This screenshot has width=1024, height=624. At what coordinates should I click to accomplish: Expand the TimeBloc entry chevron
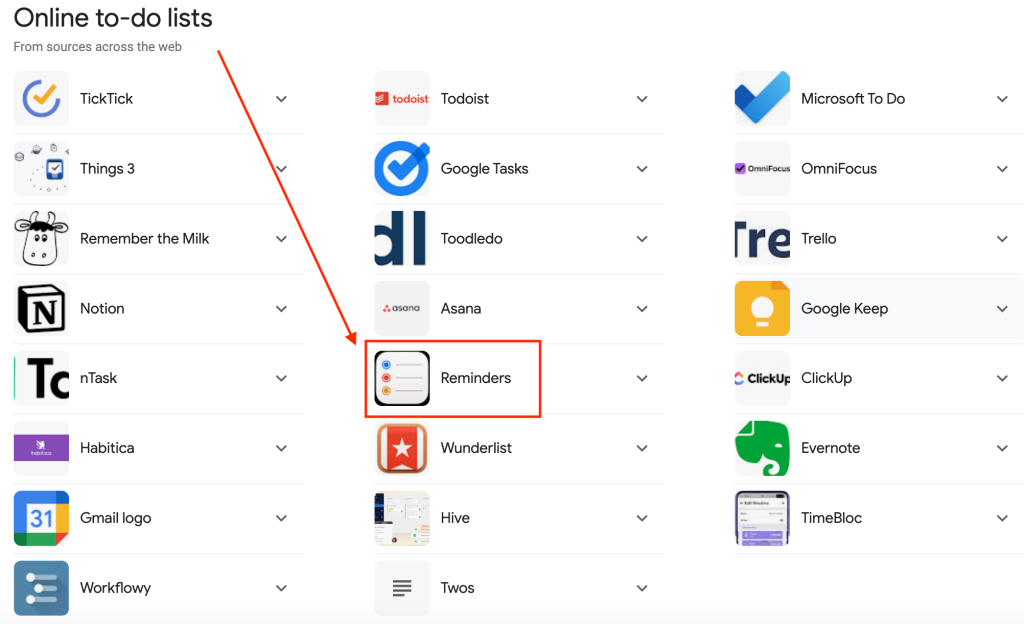click(x=1002, y=518)
